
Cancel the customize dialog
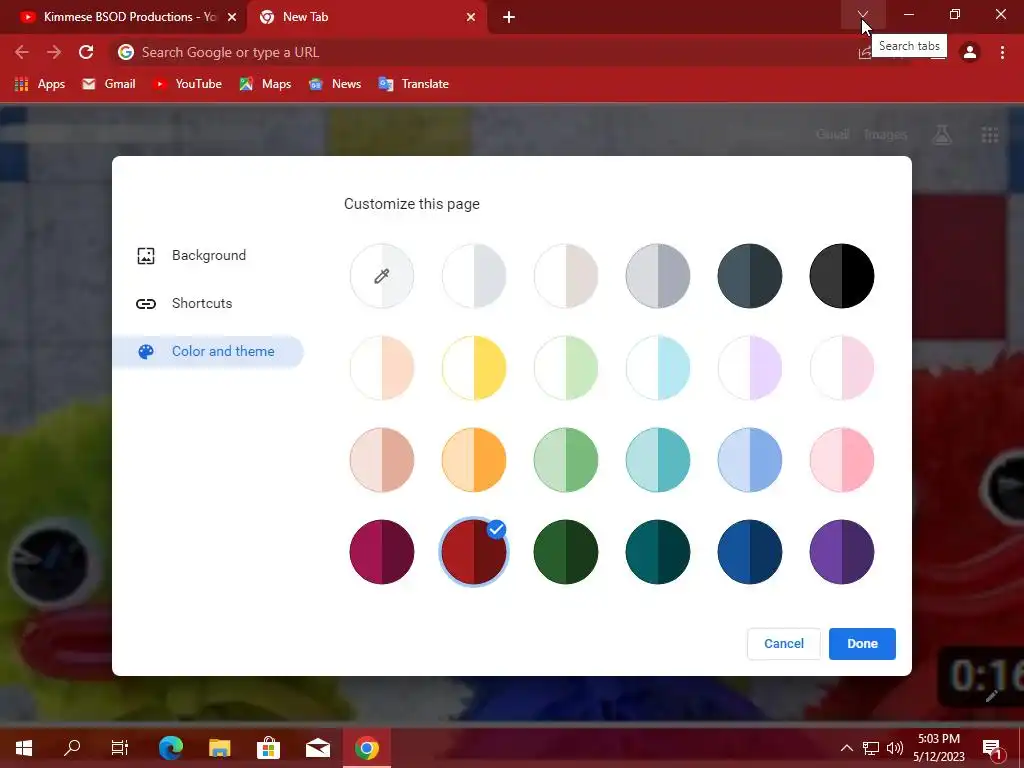[x=784, y=644]
